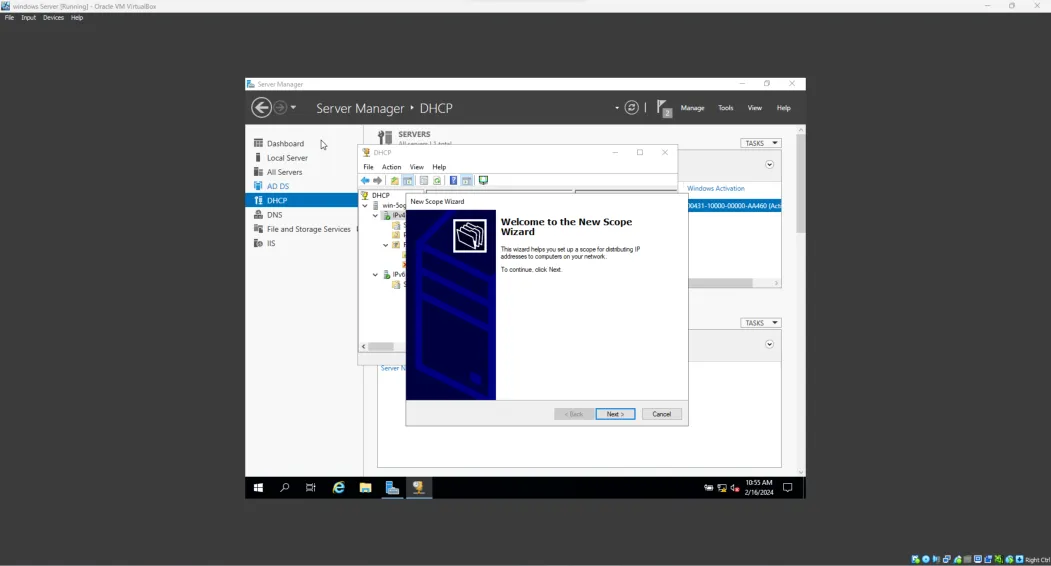
Task: Switch to Server Manager taskbar button
Action: (x=392, y=488)
